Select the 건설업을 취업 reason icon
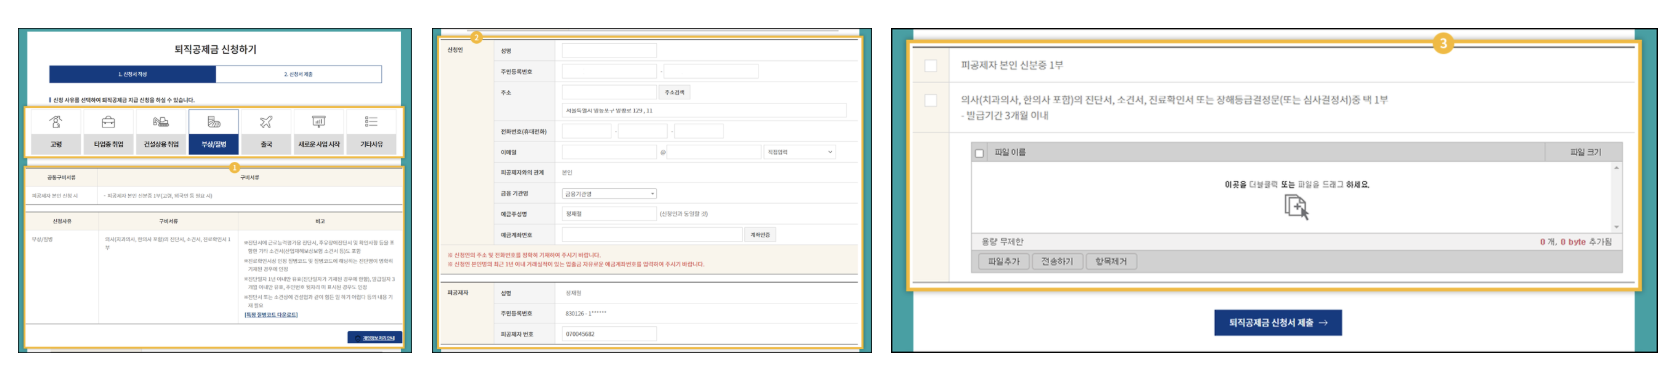The height and width of the screenshot is (380, 1680). click(161, 131)
